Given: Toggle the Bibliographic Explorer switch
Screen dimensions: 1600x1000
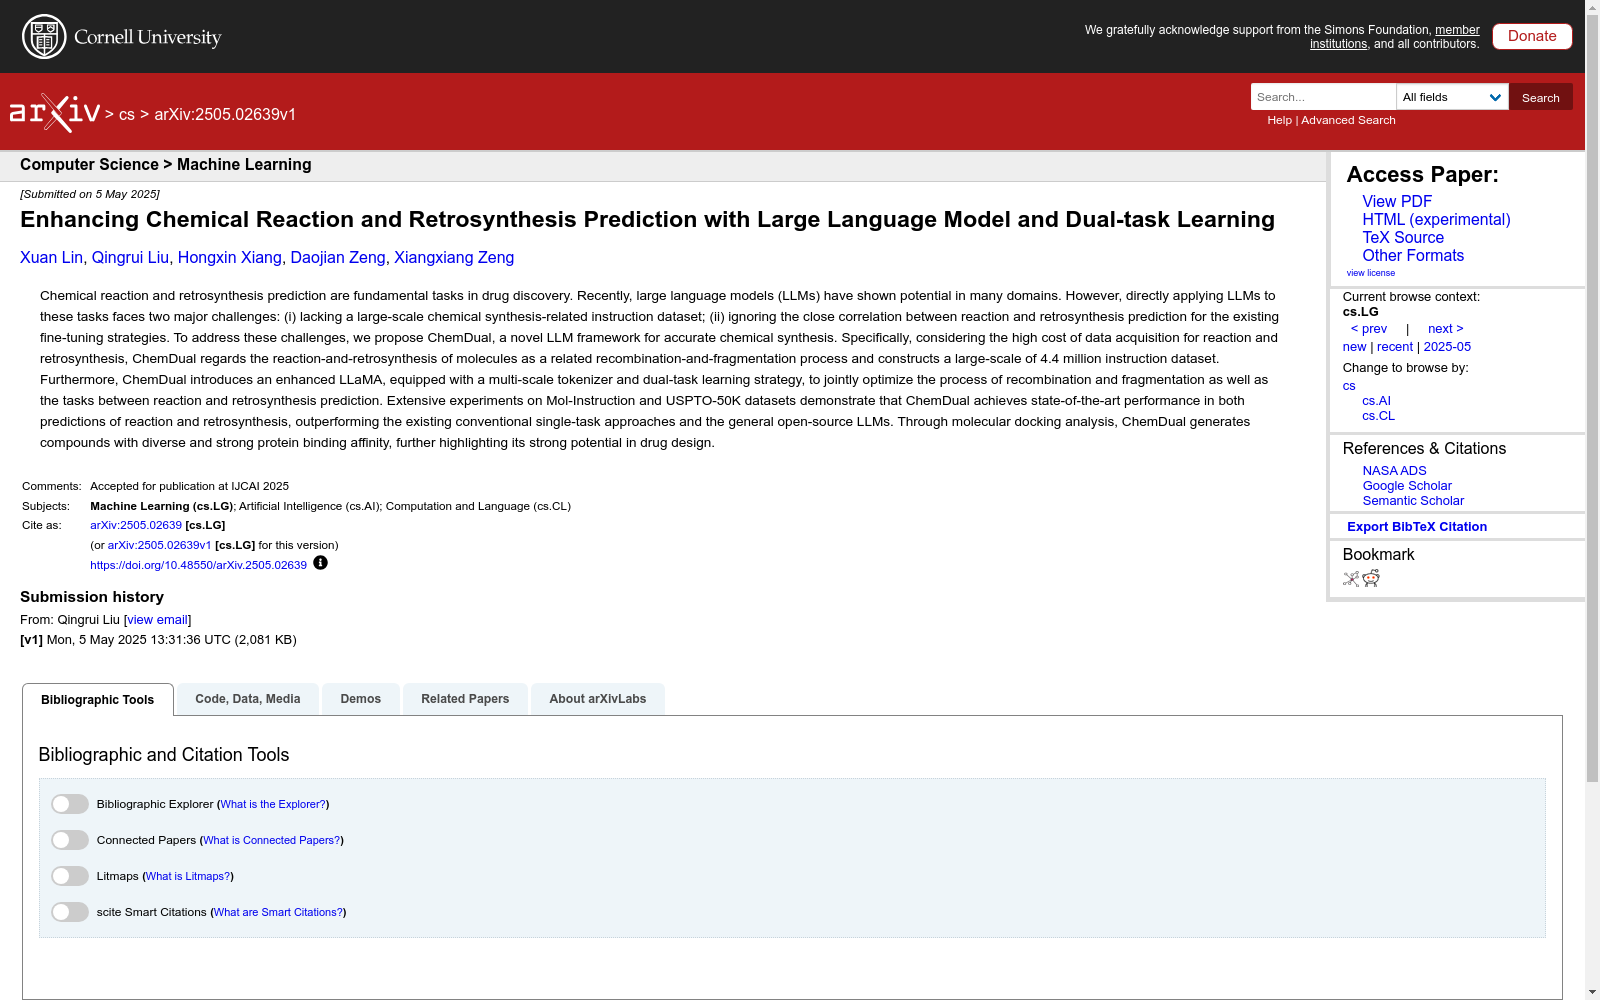Looking at the screenshot, I should pyautogui.click(x=70, y=804).
